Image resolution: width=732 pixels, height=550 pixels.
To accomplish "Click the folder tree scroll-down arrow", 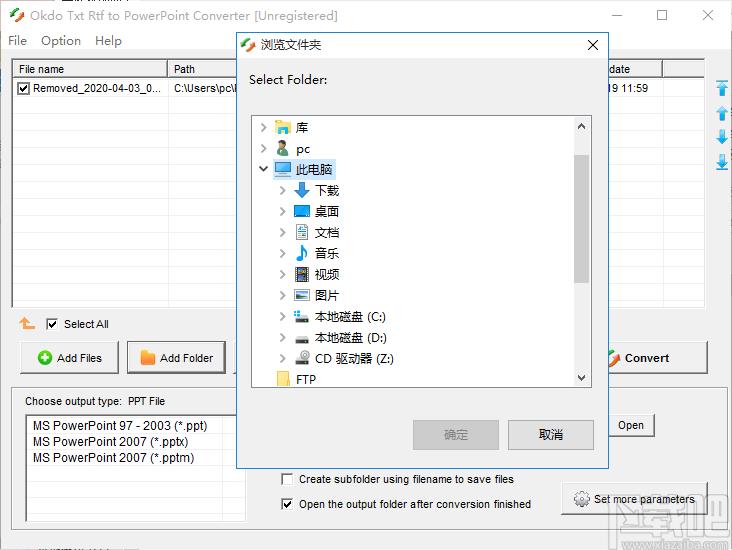I will pos(581,377).
